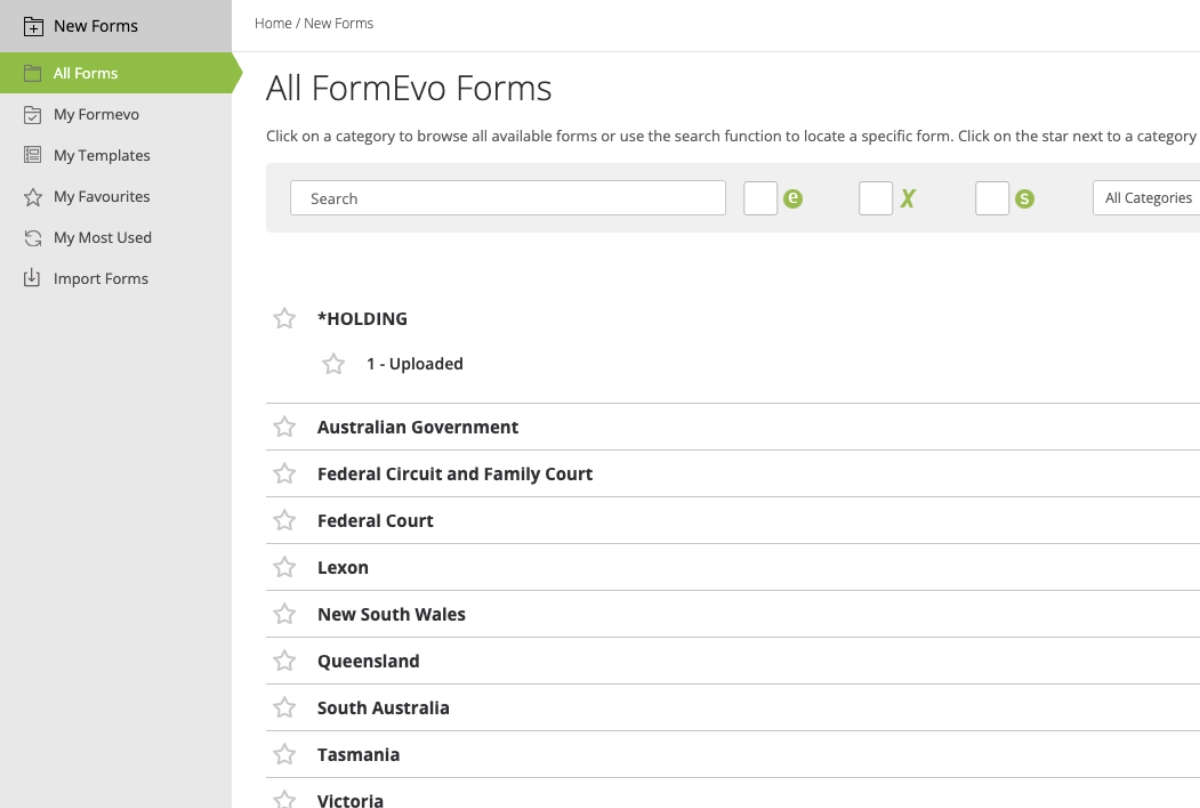Star the New South Wales category
This screenshot has width=1200, height=808.
click(285, 614)
